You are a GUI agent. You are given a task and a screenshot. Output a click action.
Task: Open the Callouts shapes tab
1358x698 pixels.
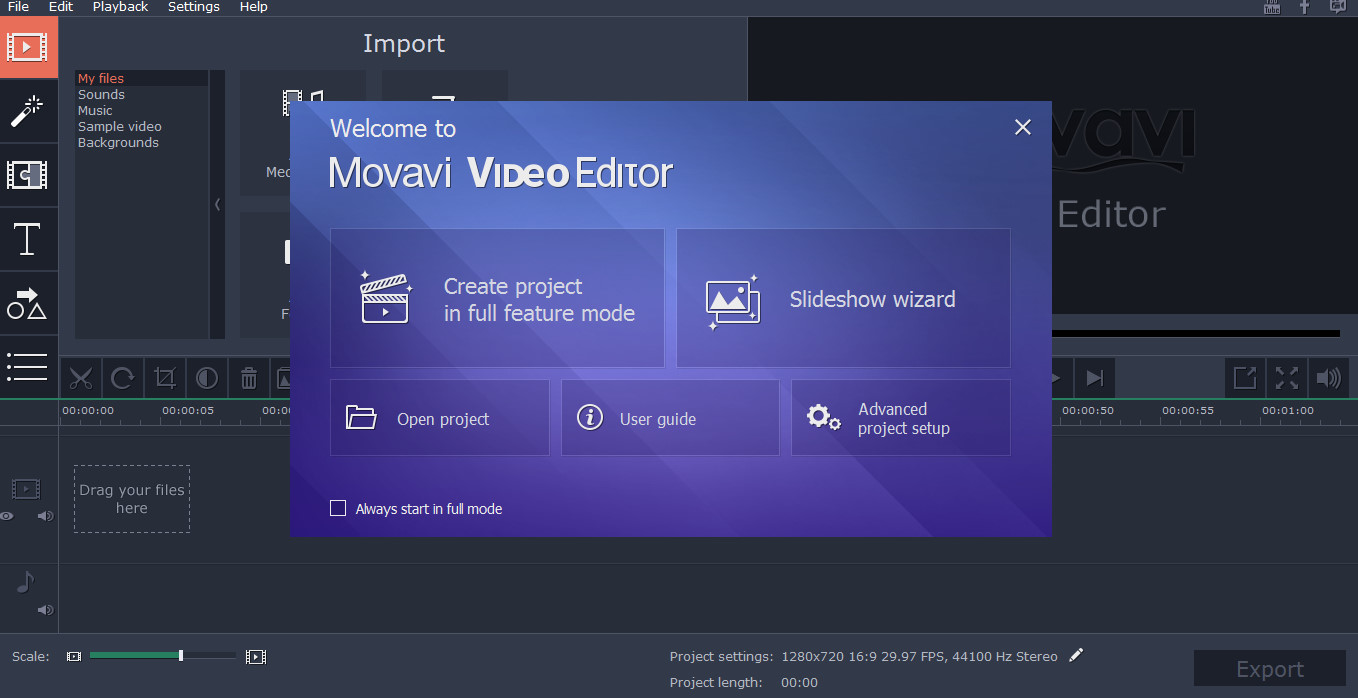coord(28,304)
